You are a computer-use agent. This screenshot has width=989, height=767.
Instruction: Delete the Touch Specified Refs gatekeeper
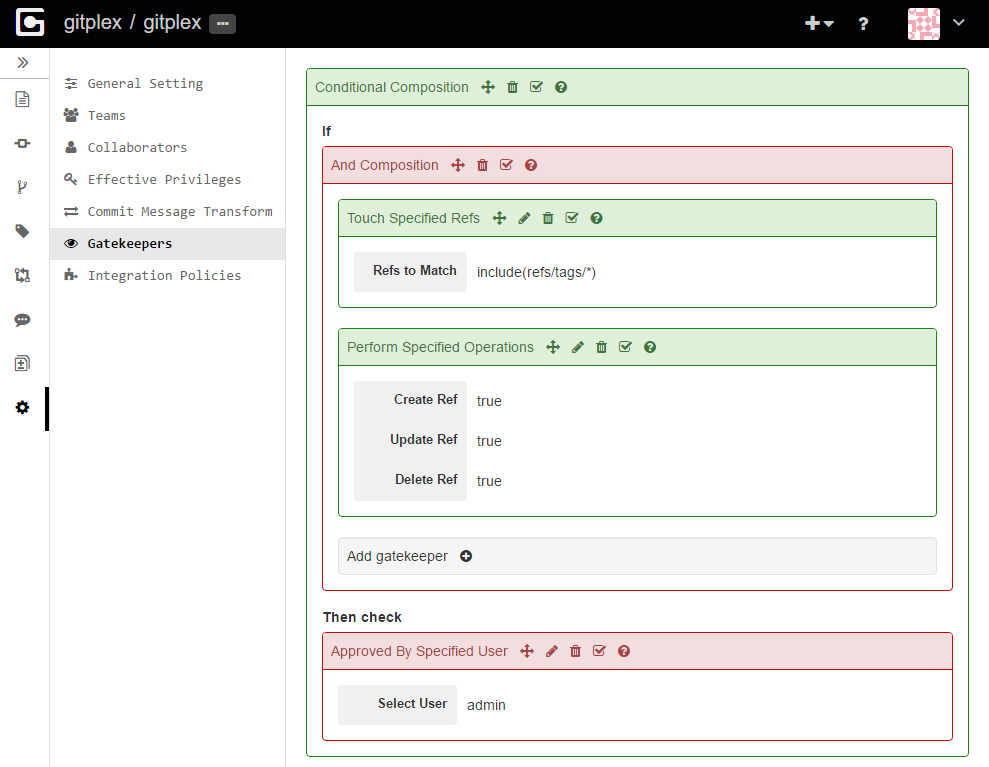tap(548, 218)
